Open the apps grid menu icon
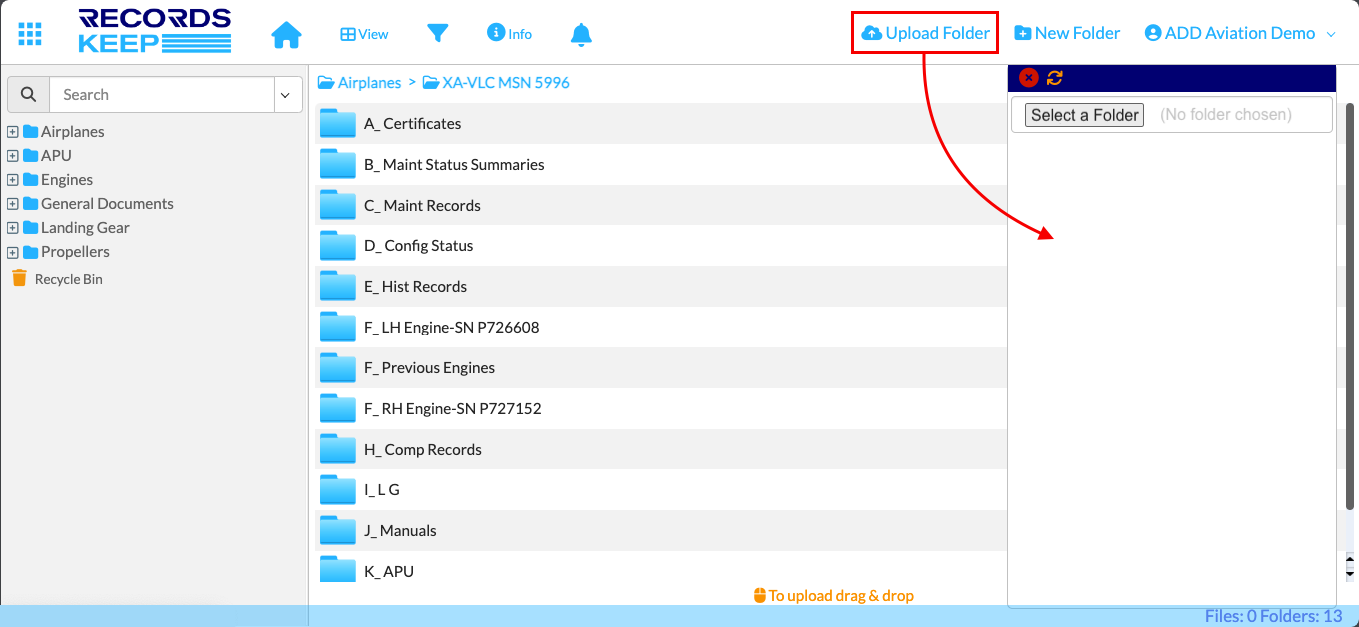 point(30,34)
